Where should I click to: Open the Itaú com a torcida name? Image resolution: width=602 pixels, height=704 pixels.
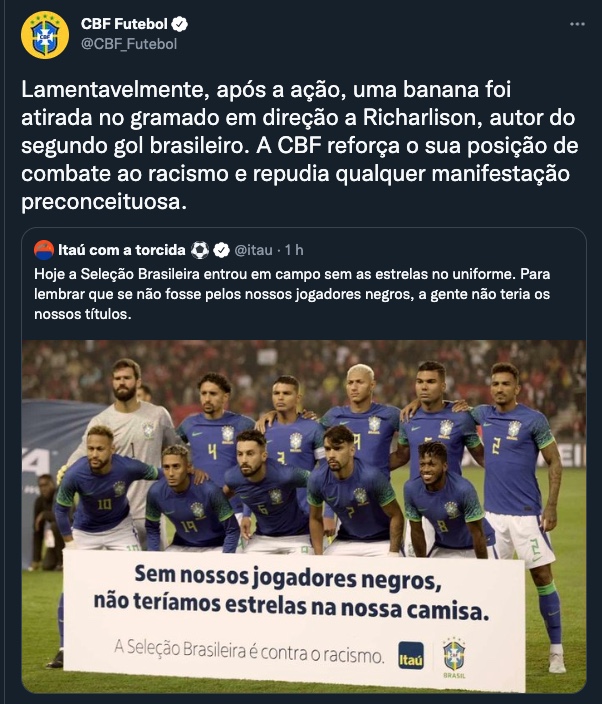tap(122, 250)
